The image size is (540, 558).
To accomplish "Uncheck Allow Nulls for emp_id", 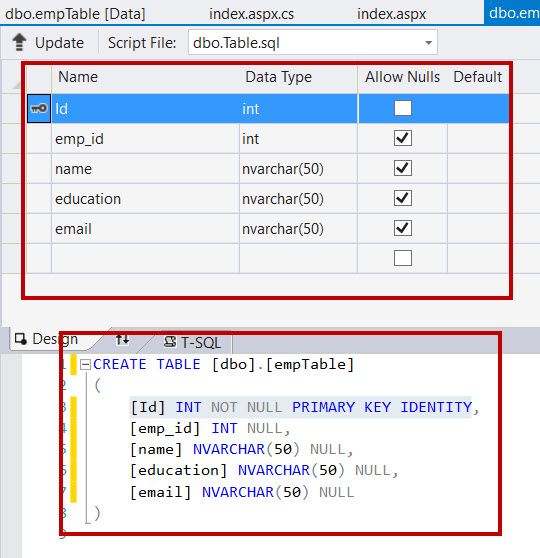I will point(403,138).
